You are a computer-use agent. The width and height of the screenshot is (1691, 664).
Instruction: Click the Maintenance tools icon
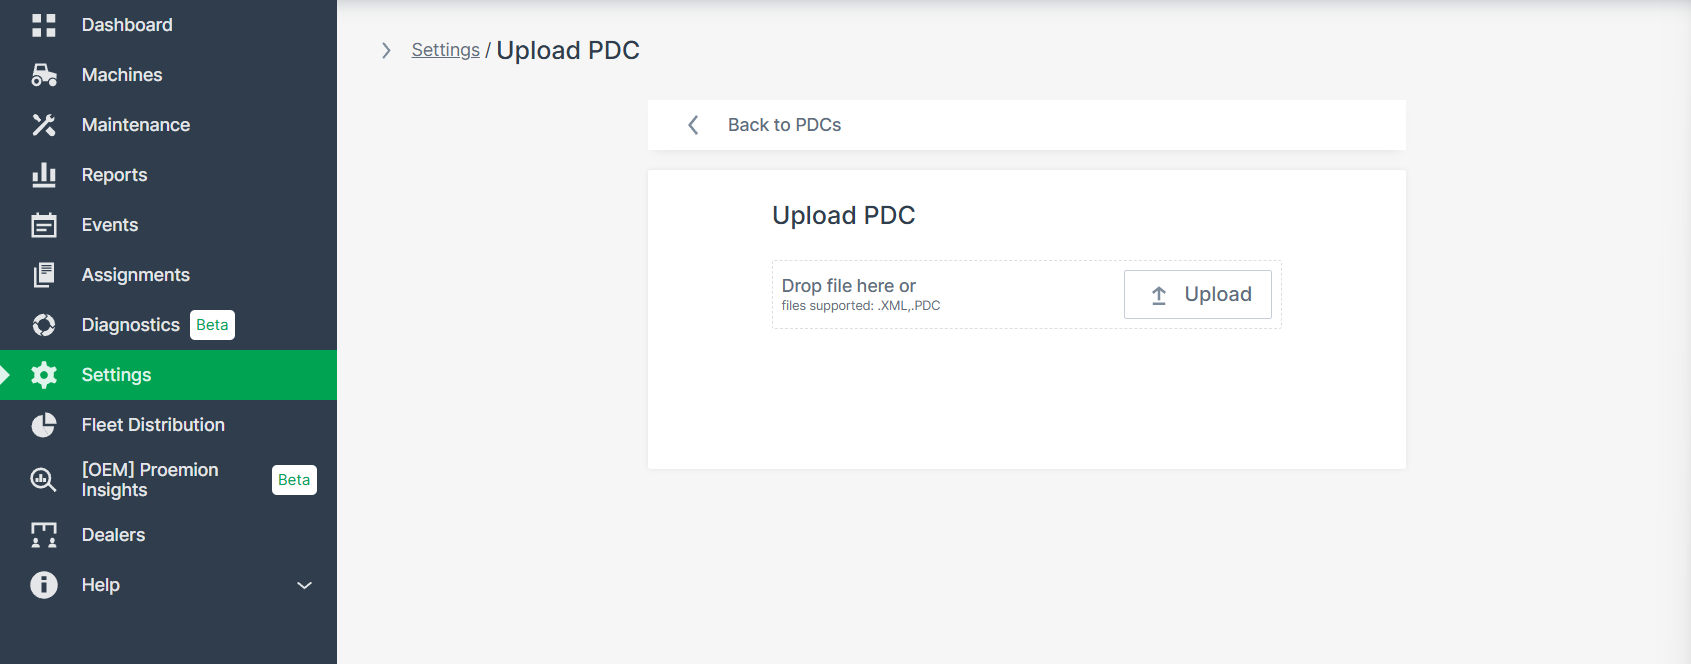click(x=44, y=125)
